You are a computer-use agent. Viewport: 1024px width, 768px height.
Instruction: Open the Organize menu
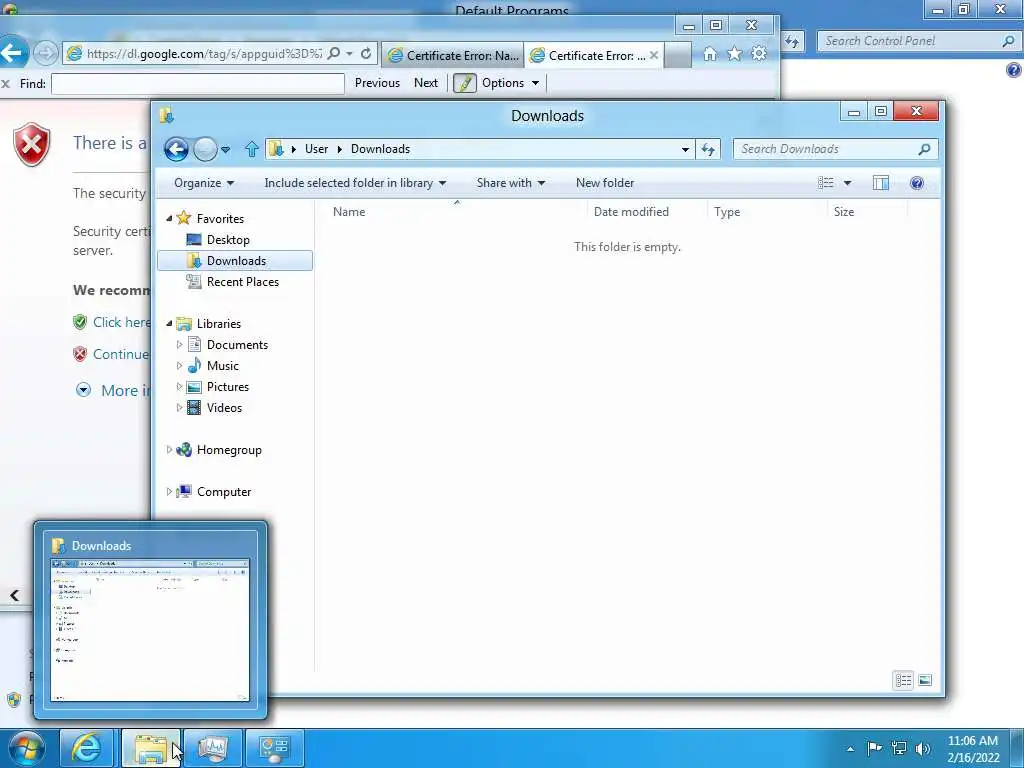coord(204,183)
